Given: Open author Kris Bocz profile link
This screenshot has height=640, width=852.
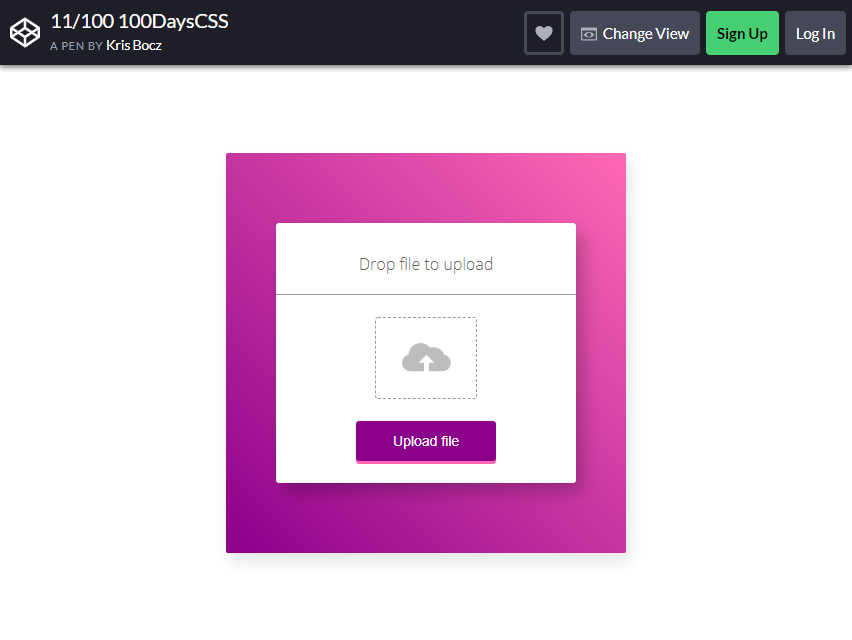Looking at the screenshot, I should (134, 45).
